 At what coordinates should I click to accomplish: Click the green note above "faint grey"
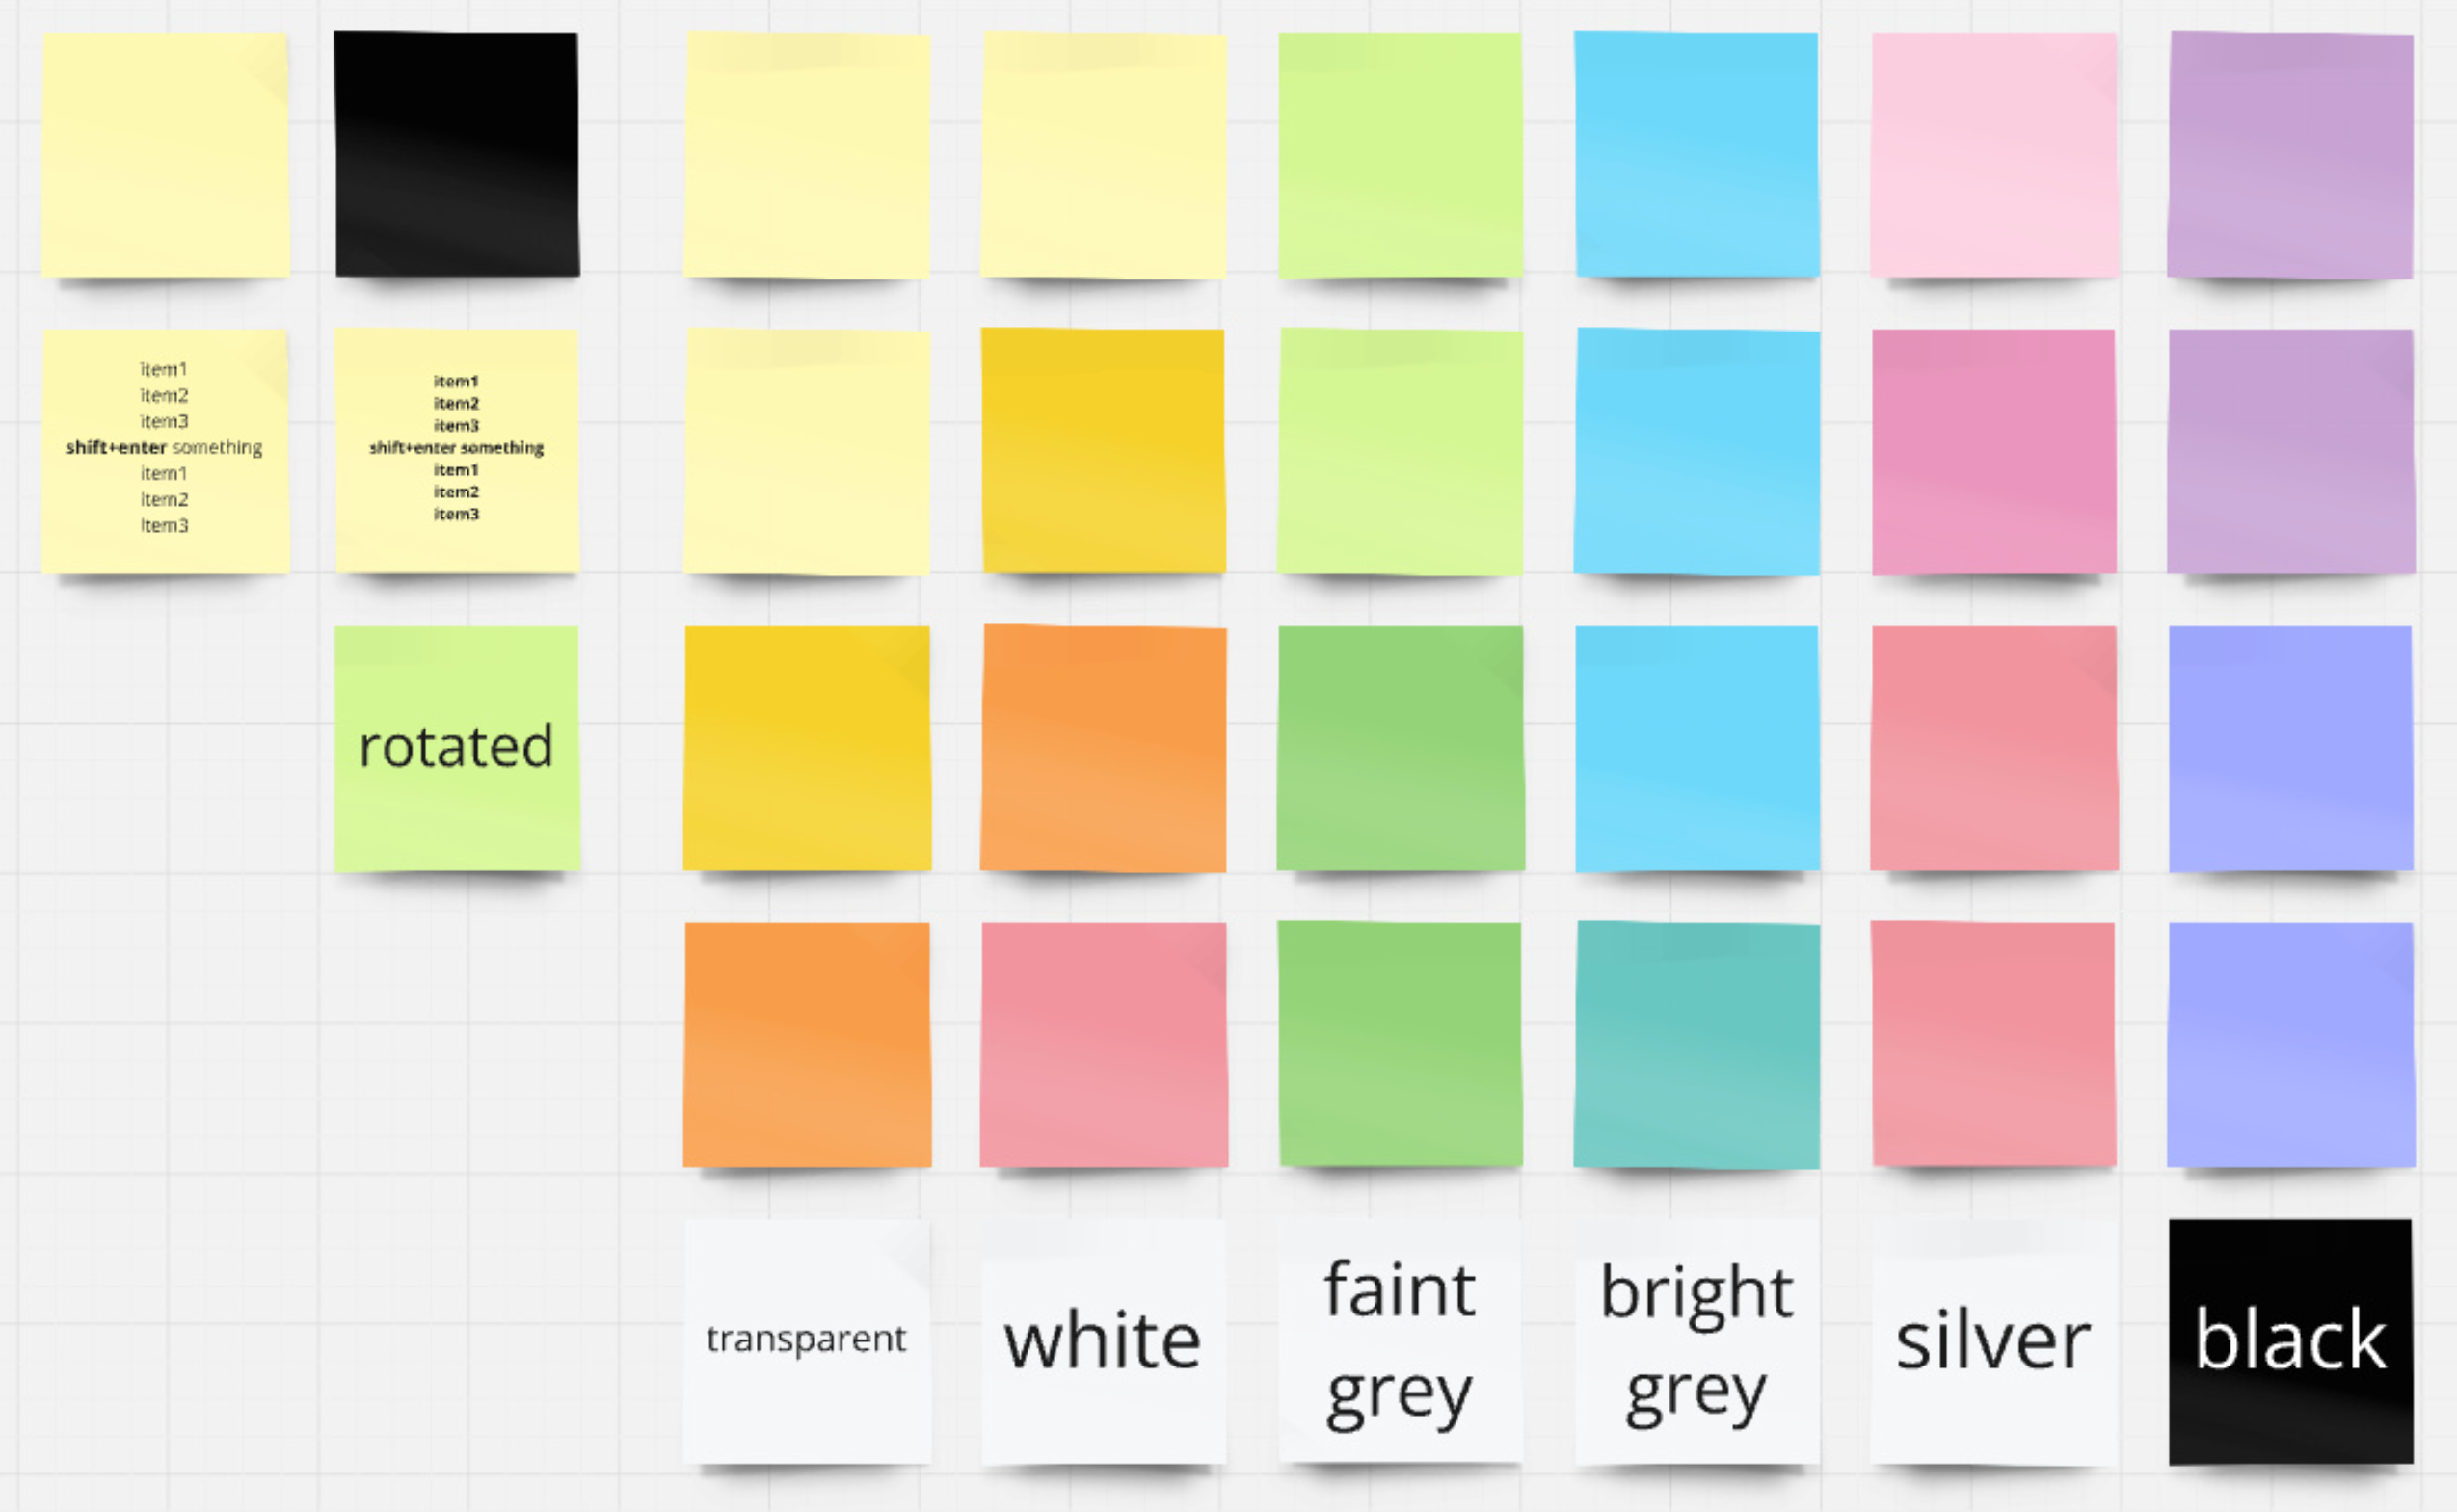coord(1399,1044)
